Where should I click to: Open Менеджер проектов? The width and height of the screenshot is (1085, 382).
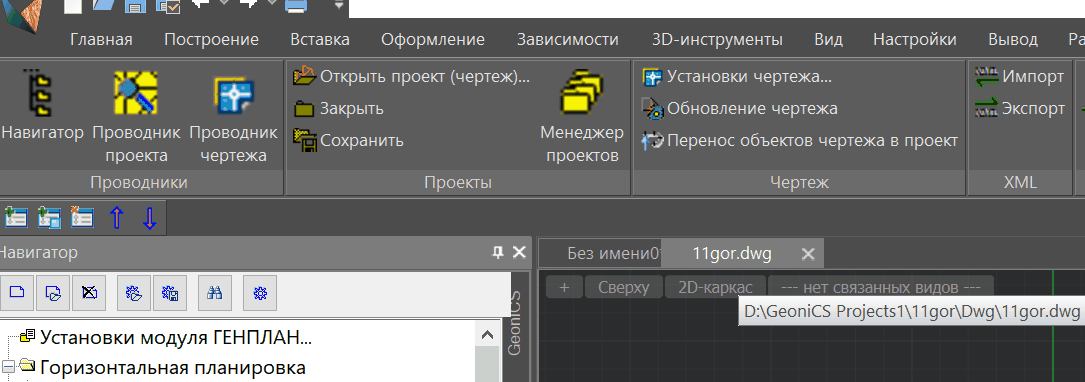click(x=582, y=116)
